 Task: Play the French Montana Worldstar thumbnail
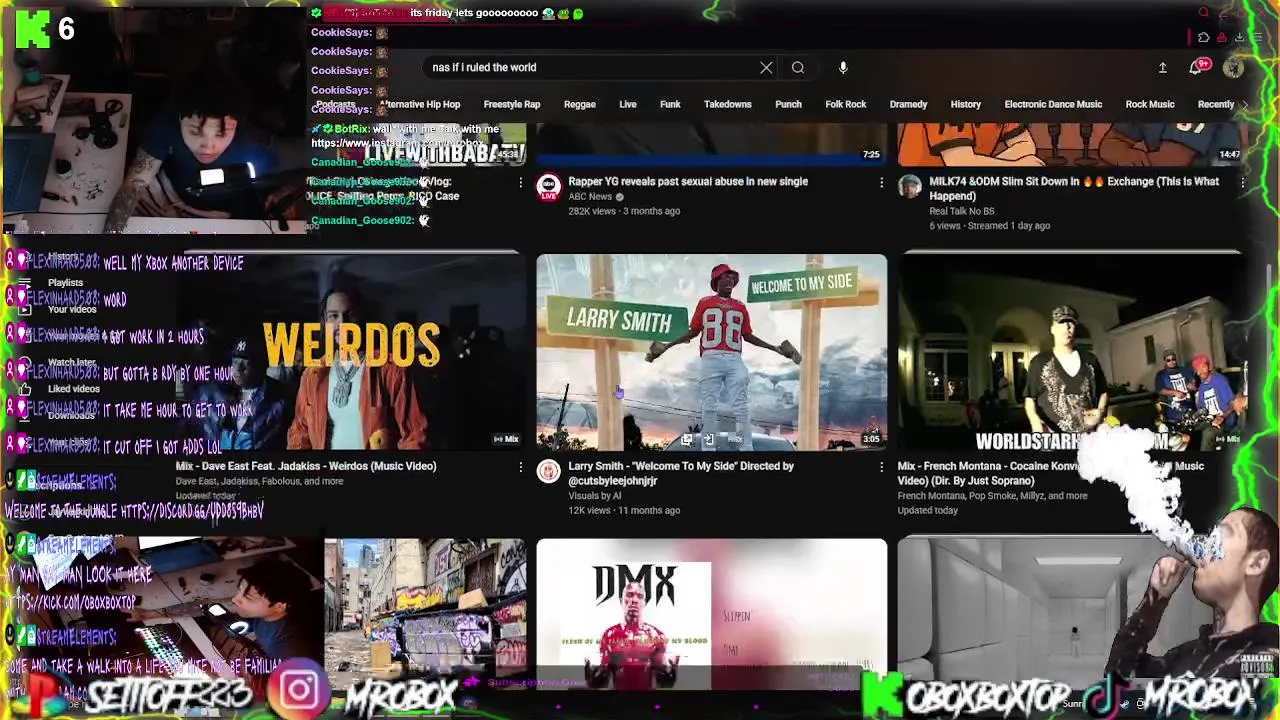(1072, 352)
